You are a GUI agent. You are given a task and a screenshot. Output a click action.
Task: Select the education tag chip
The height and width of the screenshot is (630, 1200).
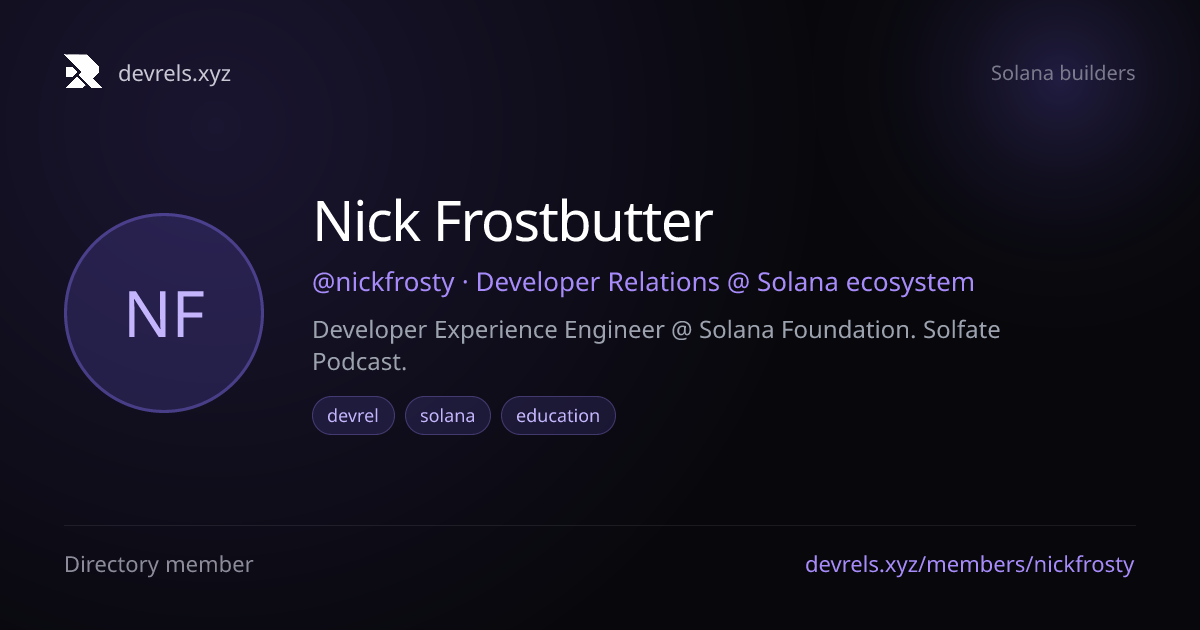tap(558, 416)
